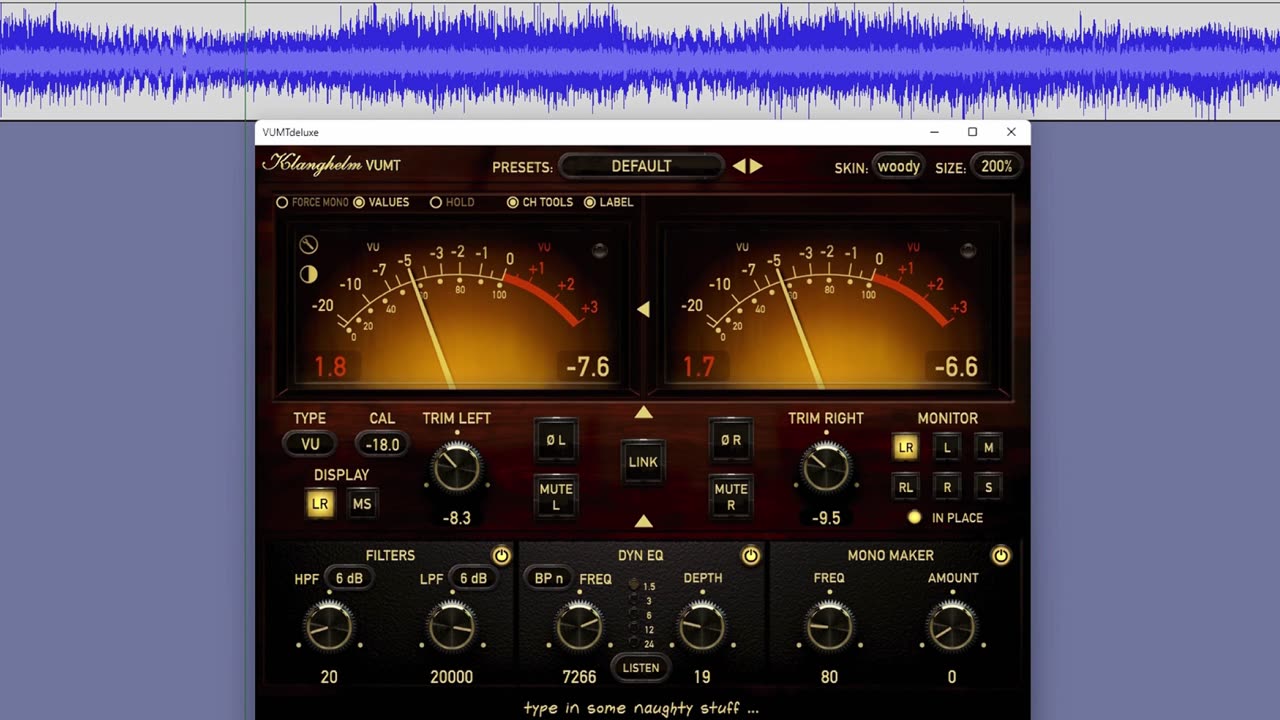The height and width of the screenshot is (720, 1280).
Task: Toggle the FILTERS section power icon
Action: pos(501,556)
